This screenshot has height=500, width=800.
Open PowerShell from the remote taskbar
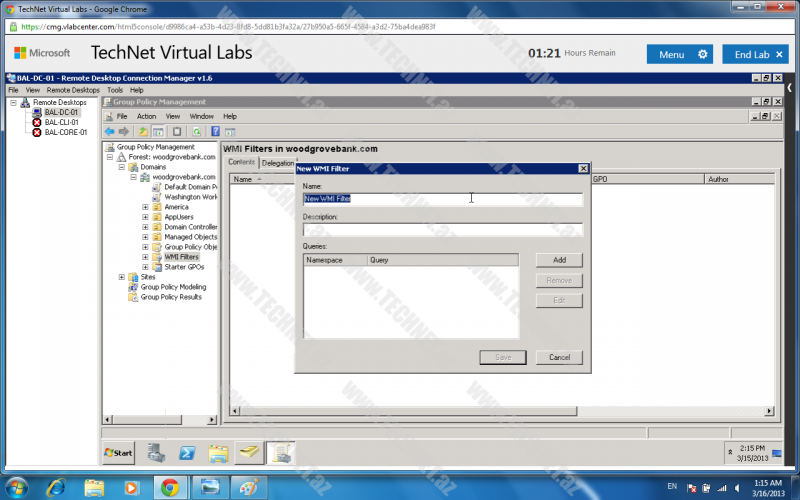point(187,453)
